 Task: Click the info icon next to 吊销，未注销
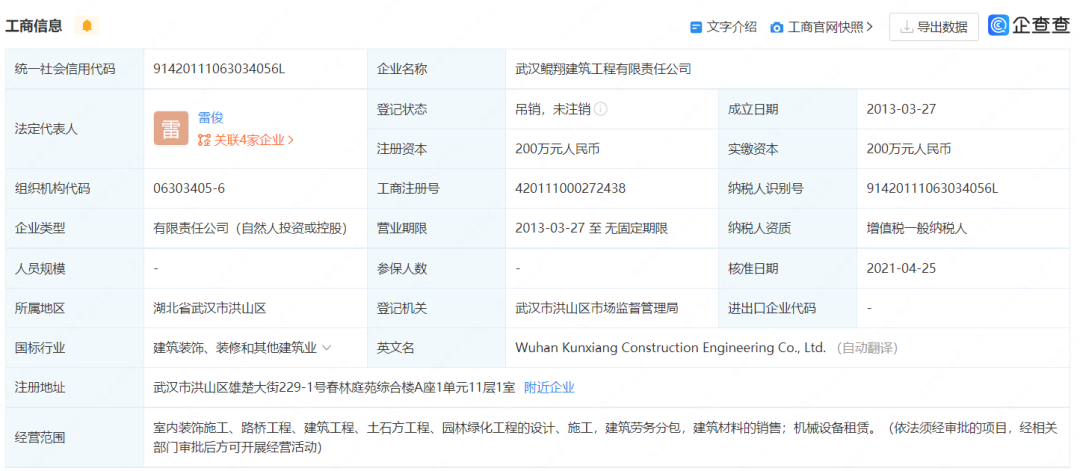(x=601, y=109)
